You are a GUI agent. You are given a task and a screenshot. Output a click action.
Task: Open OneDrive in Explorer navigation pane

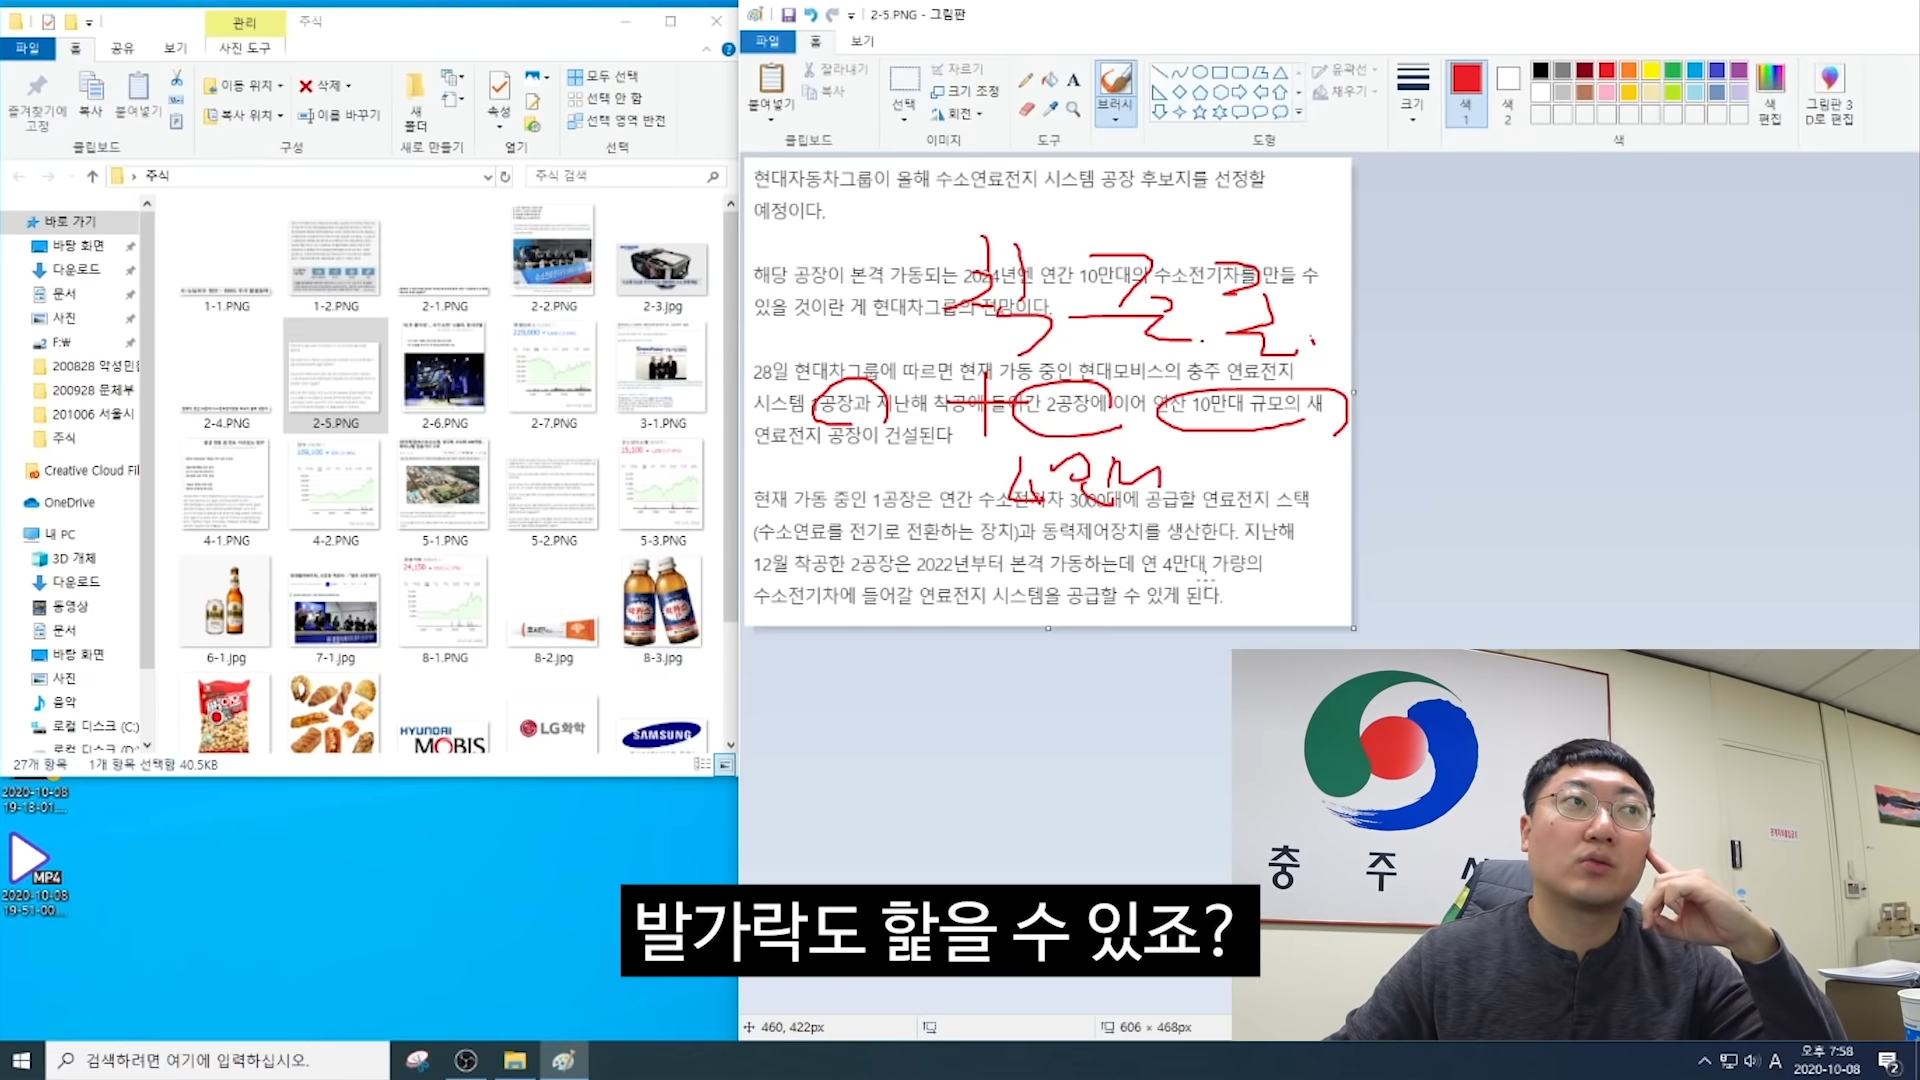pyautogui.click(x=69, y=503)
